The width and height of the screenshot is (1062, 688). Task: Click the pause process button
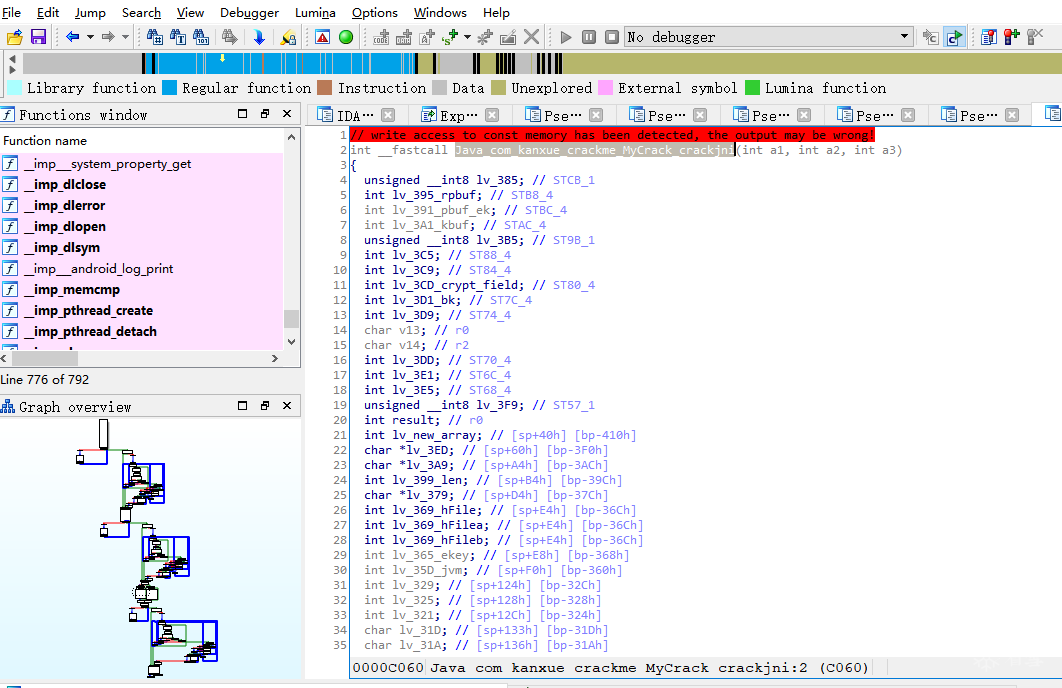pos(589,37)
